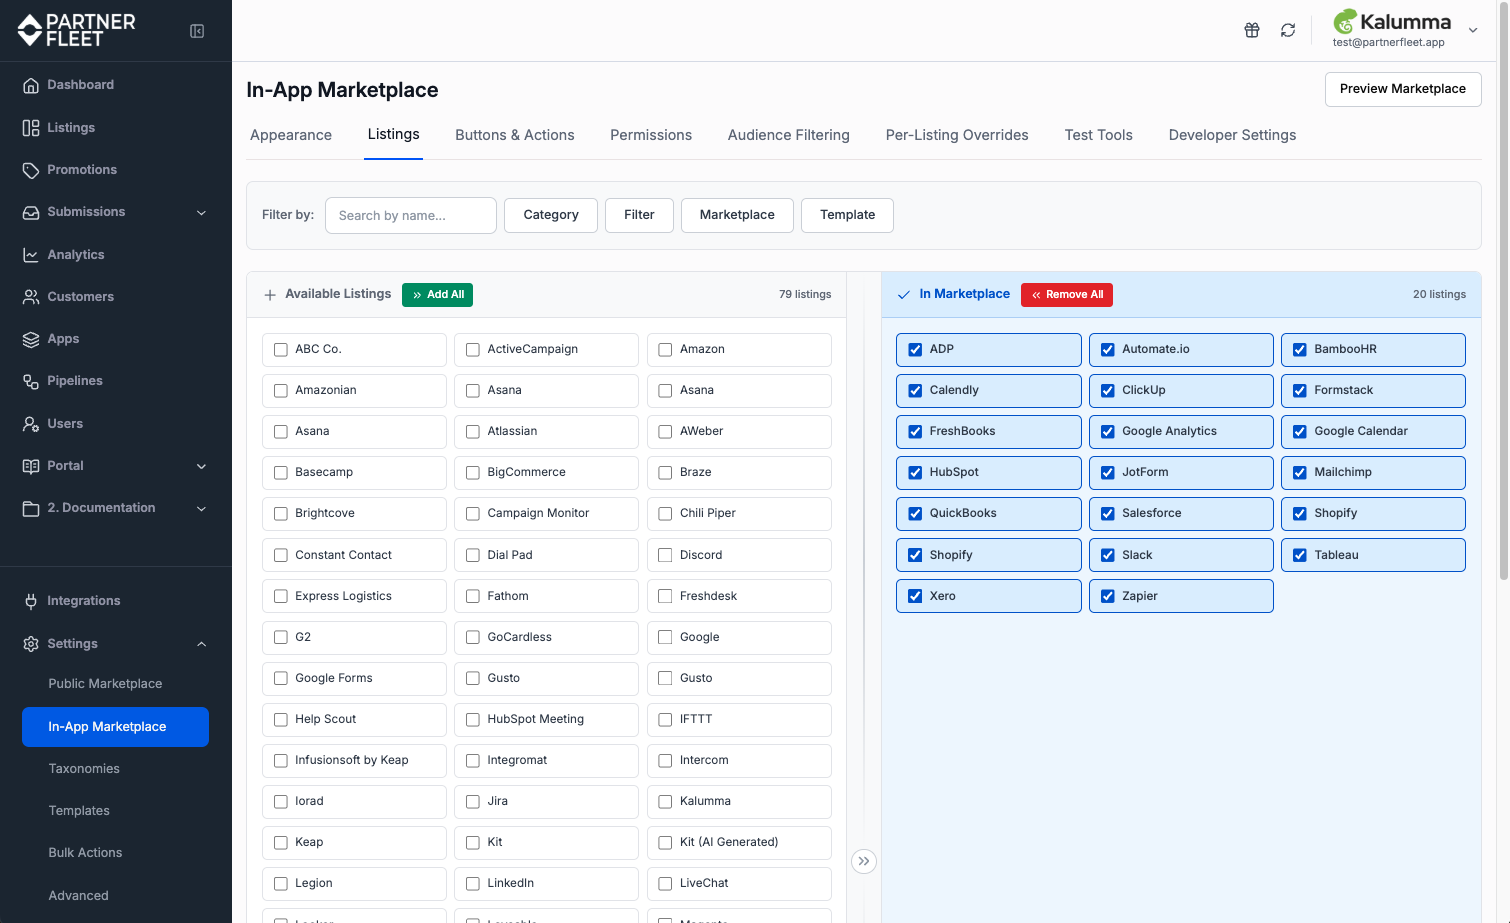Click the round double-arrow move button
Screen dimensions: 1510x923
(x=864, y=861)
